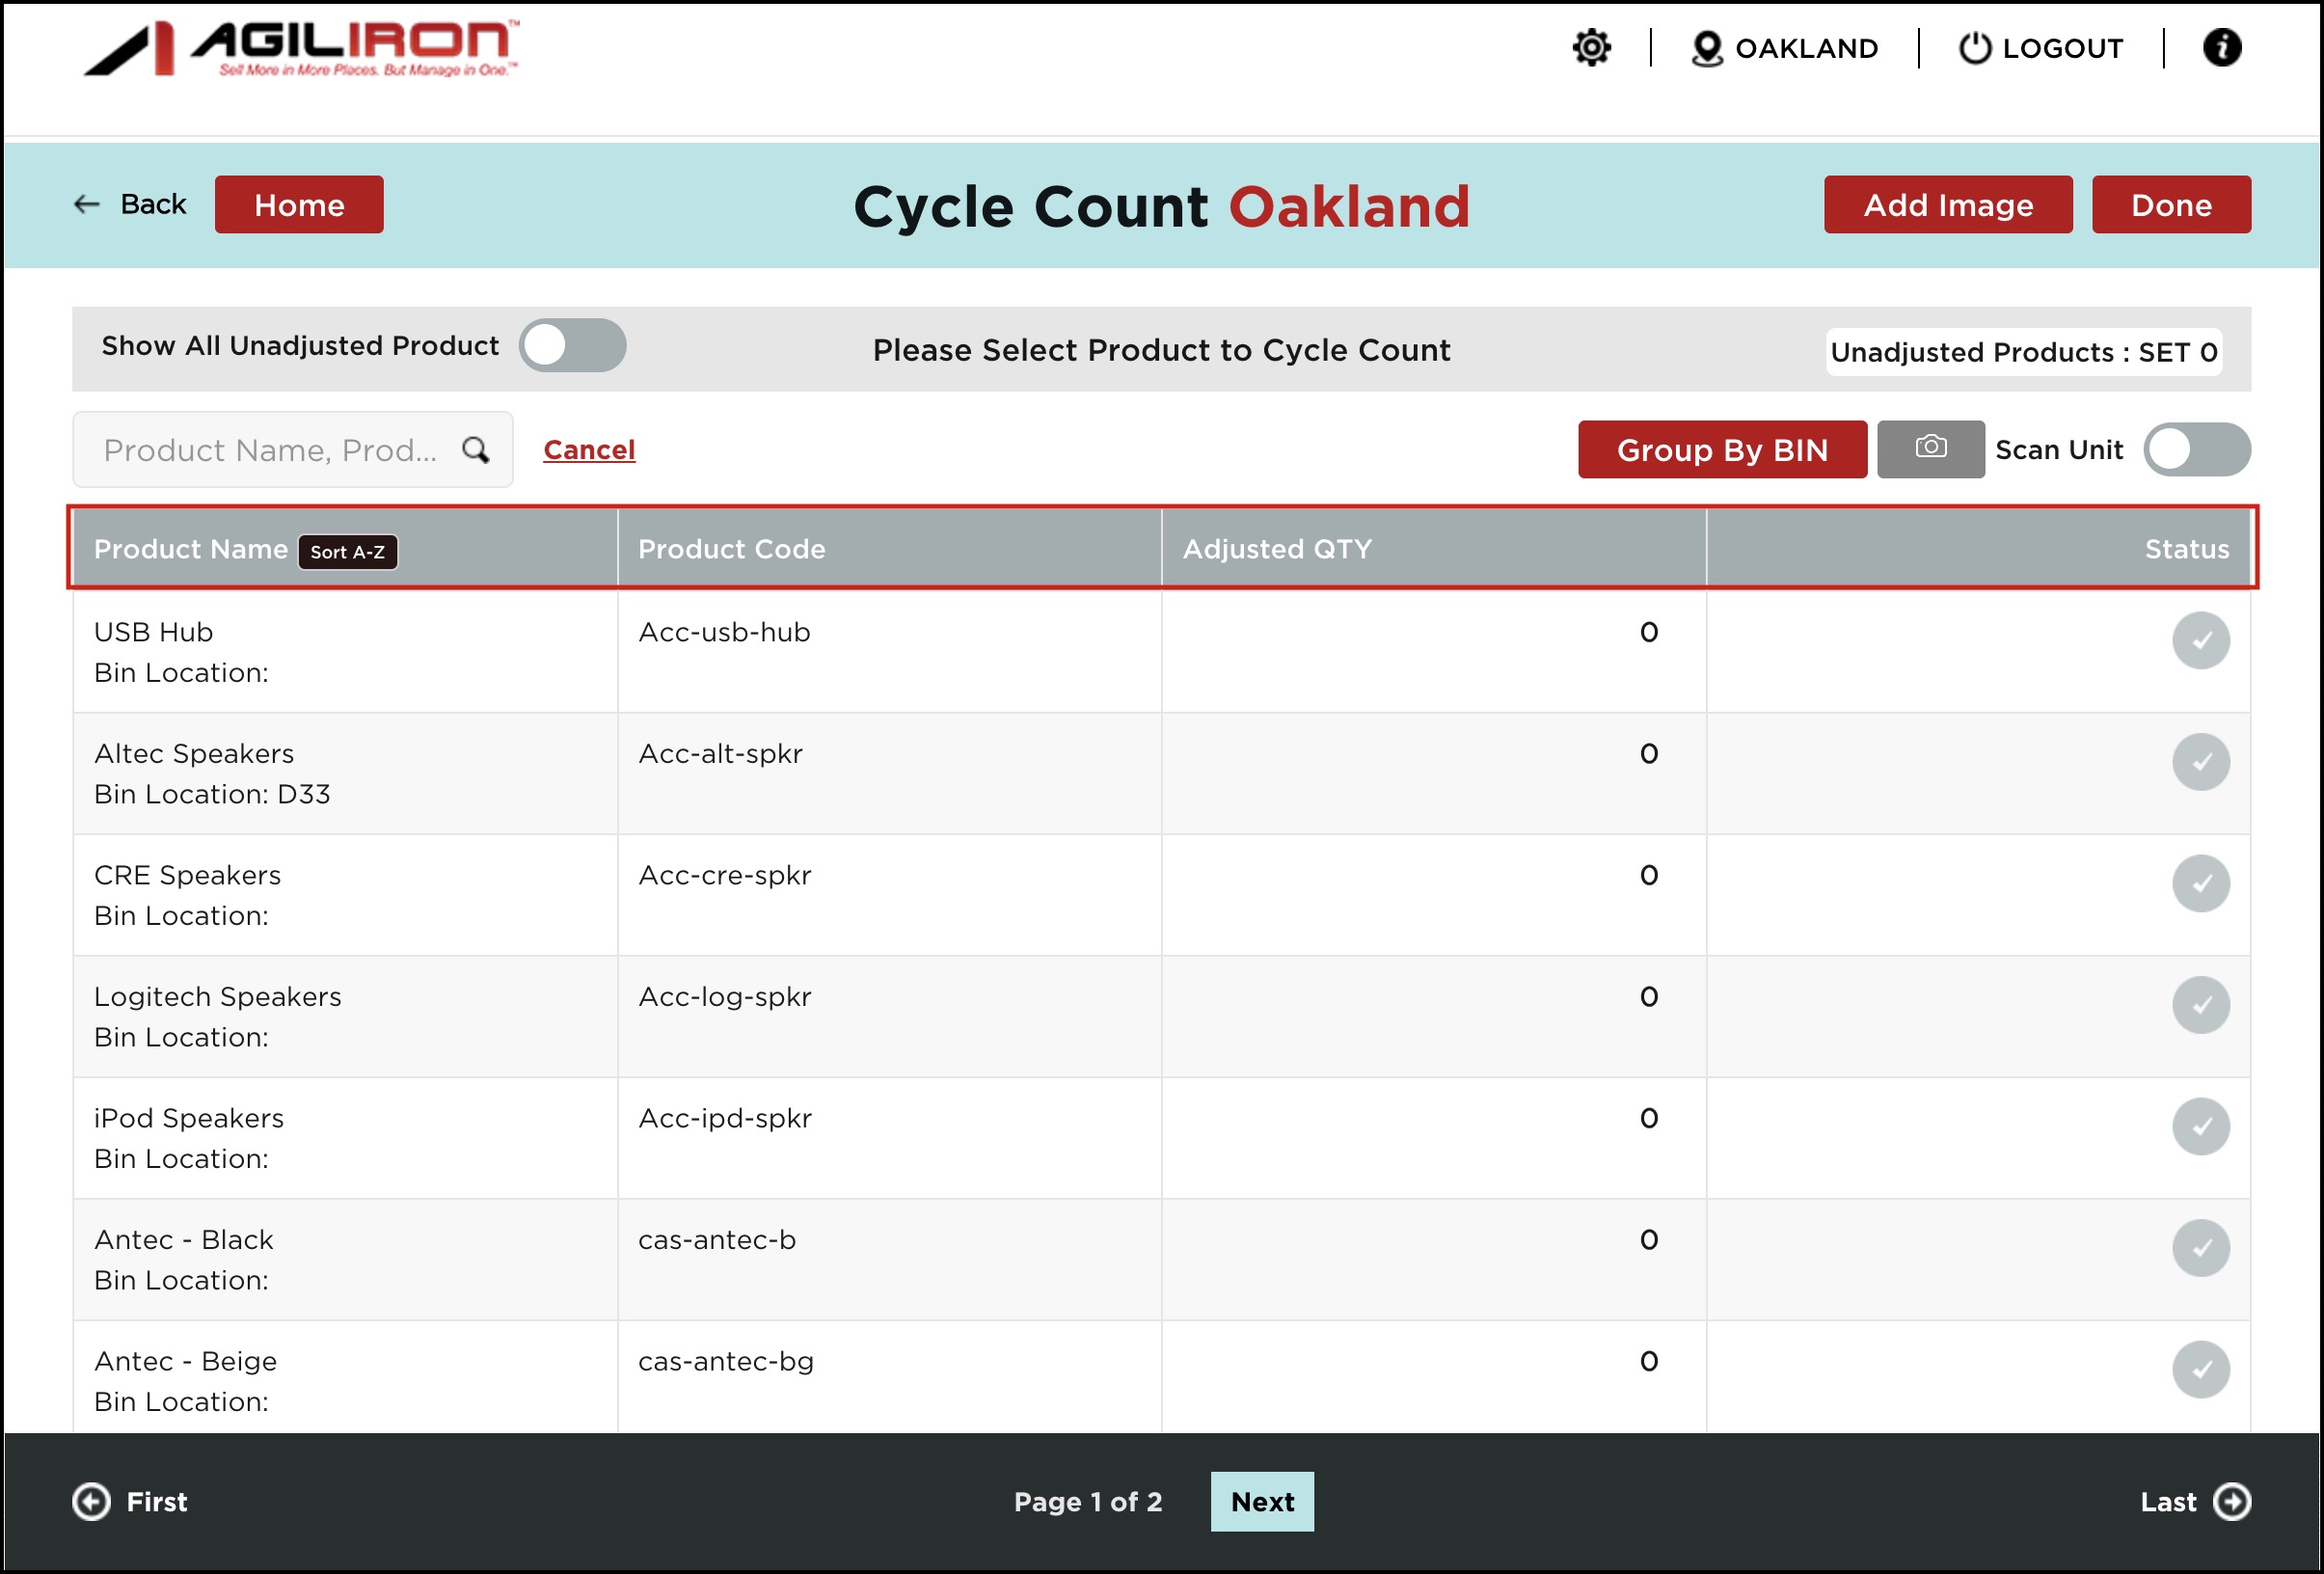
Task: Toggle Show All Unadjusted Product switch
Action: coord(572,346)
